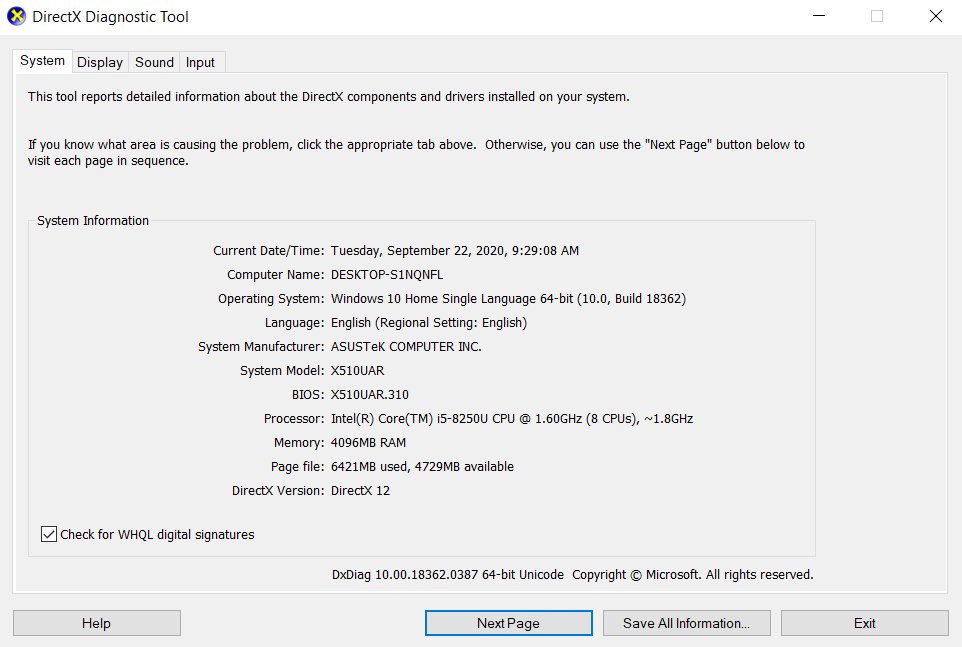Exit the diagnostic tool via Exit button

click(x=864, y=623)
